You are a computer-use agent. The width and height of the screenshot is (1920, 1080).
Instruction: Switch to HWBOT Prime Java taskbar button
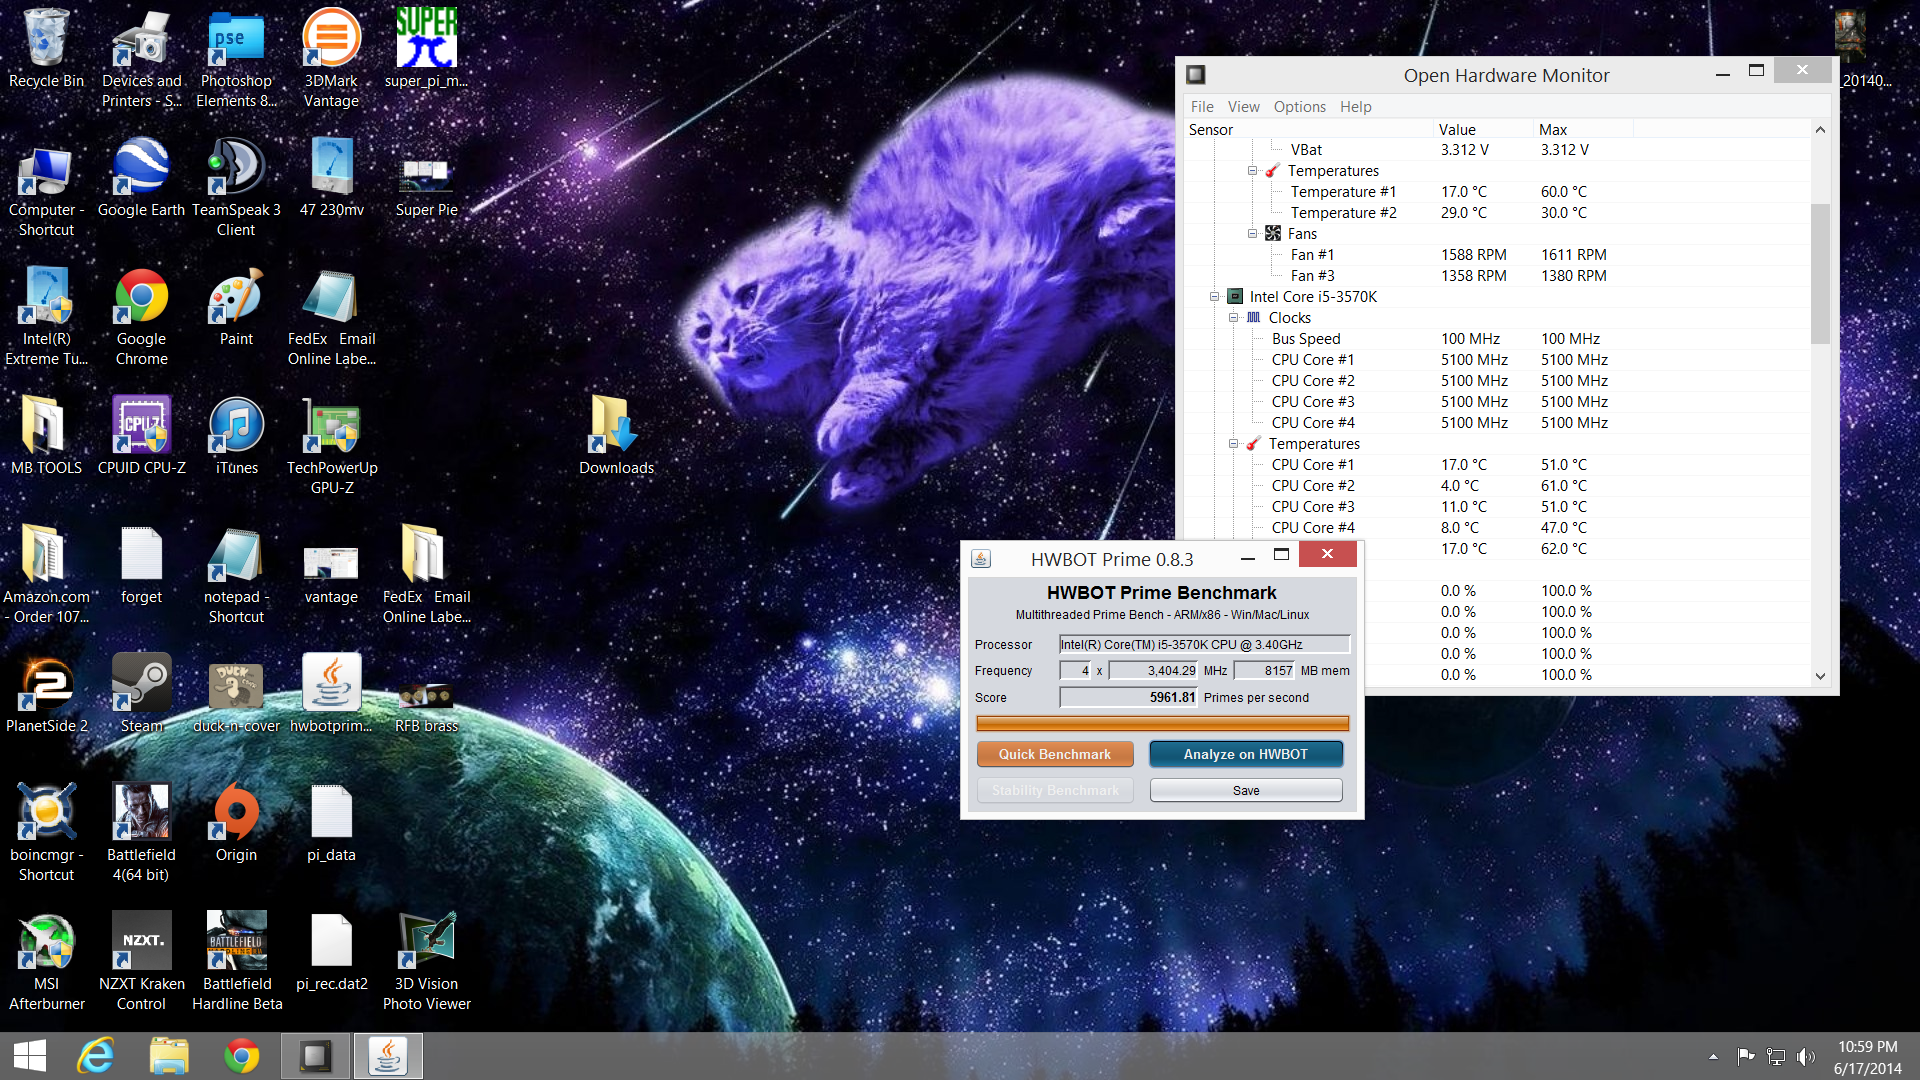click(388, 1056)
